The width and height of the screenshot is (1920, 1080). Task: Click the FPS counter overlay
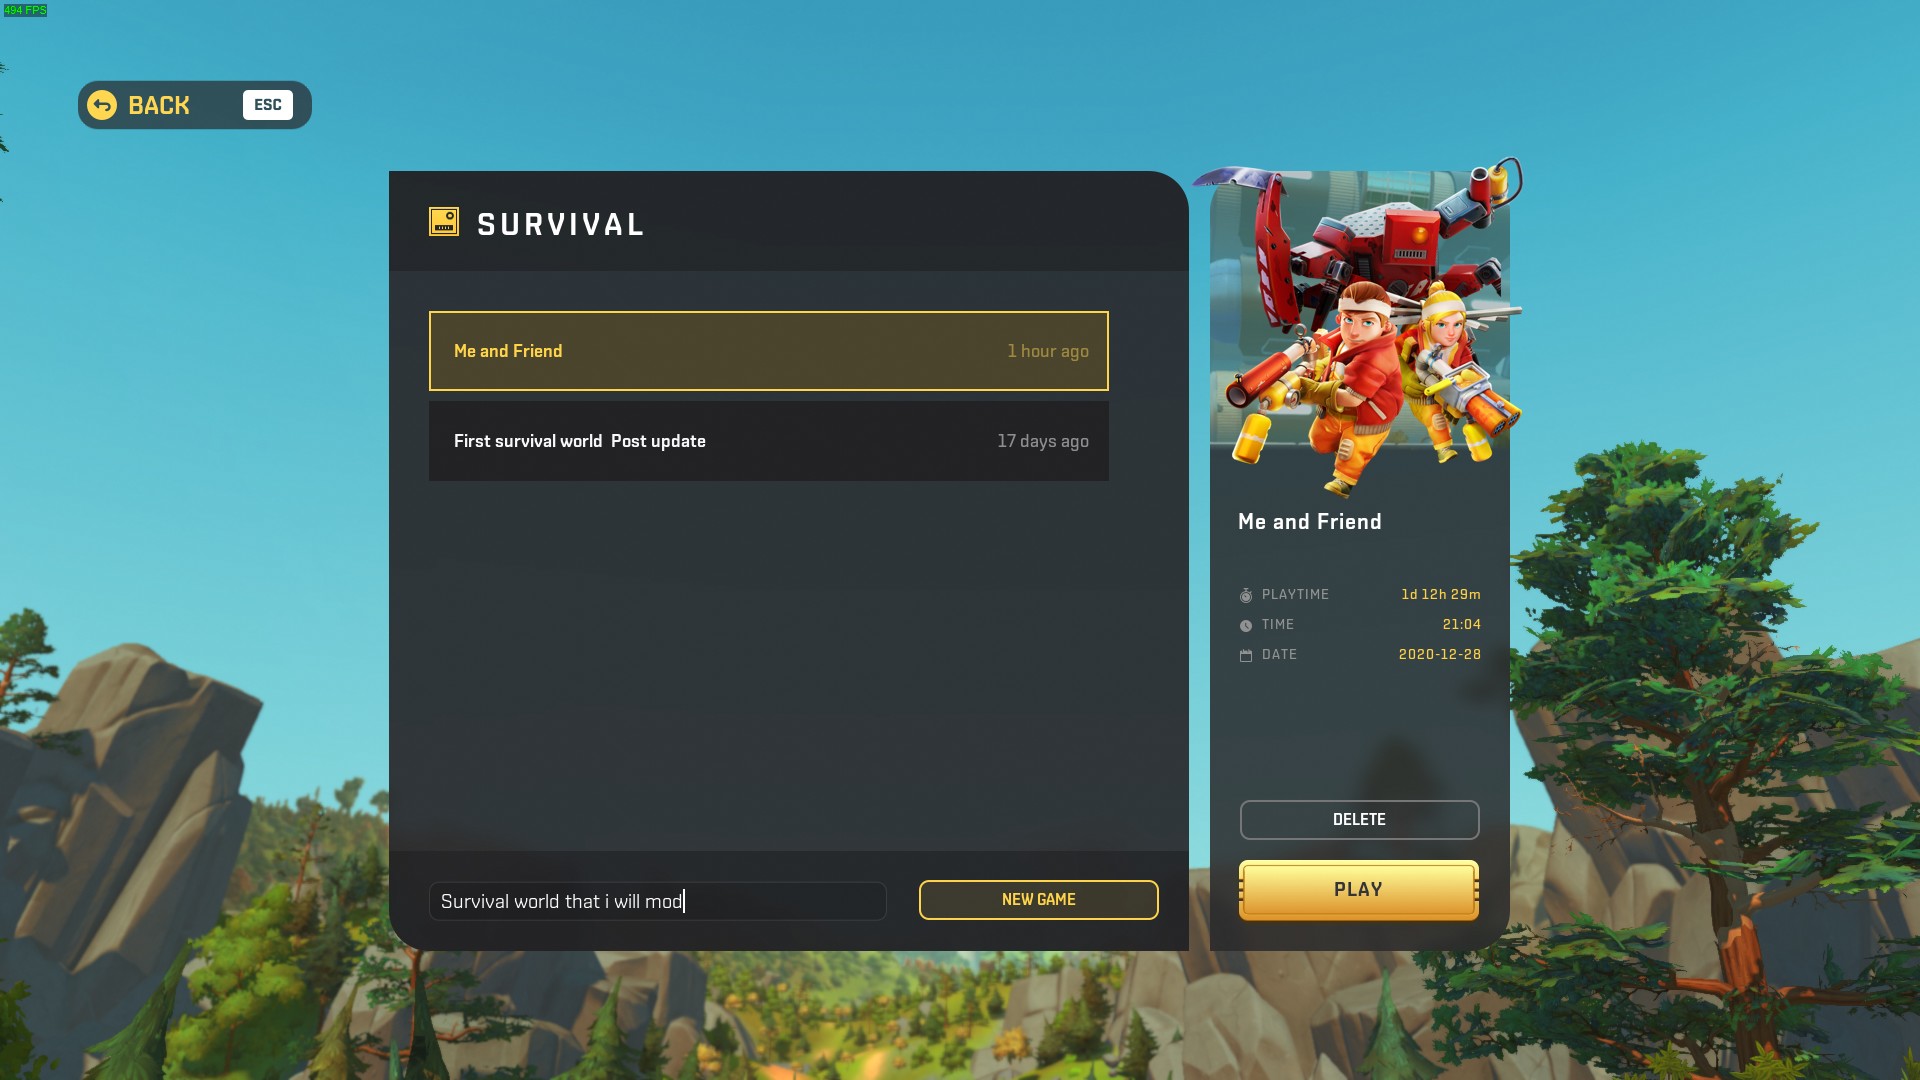click(25, 10)
